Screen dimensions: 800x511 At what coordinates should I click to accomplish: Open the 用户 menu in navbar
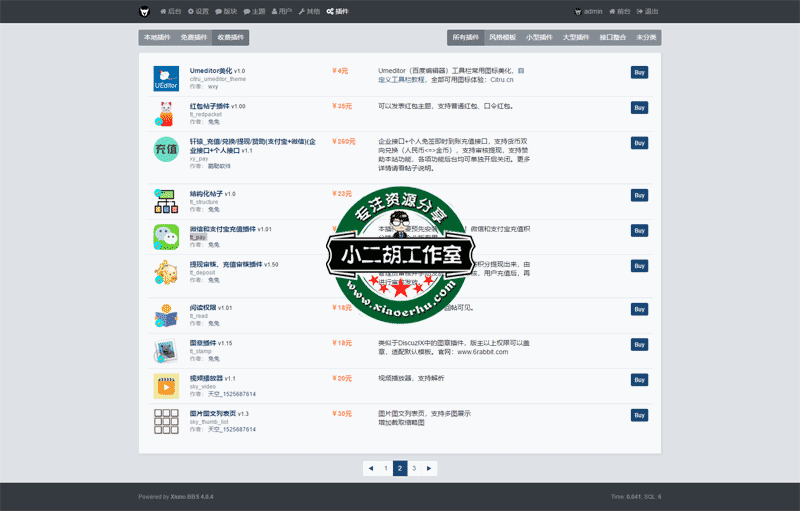coord(282,11)
